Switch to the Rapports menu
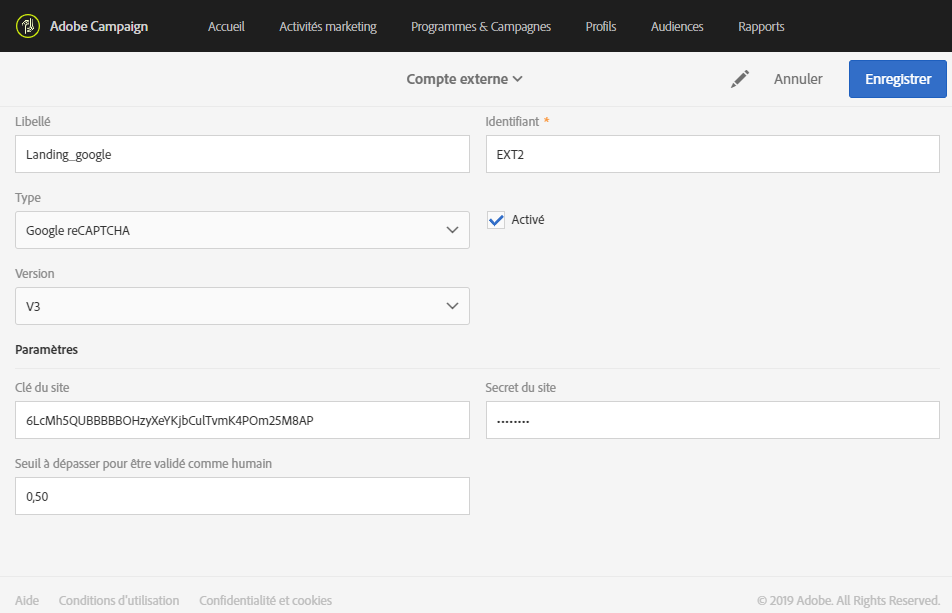Viewport: 952px width, 613px height. click(761, 27)
